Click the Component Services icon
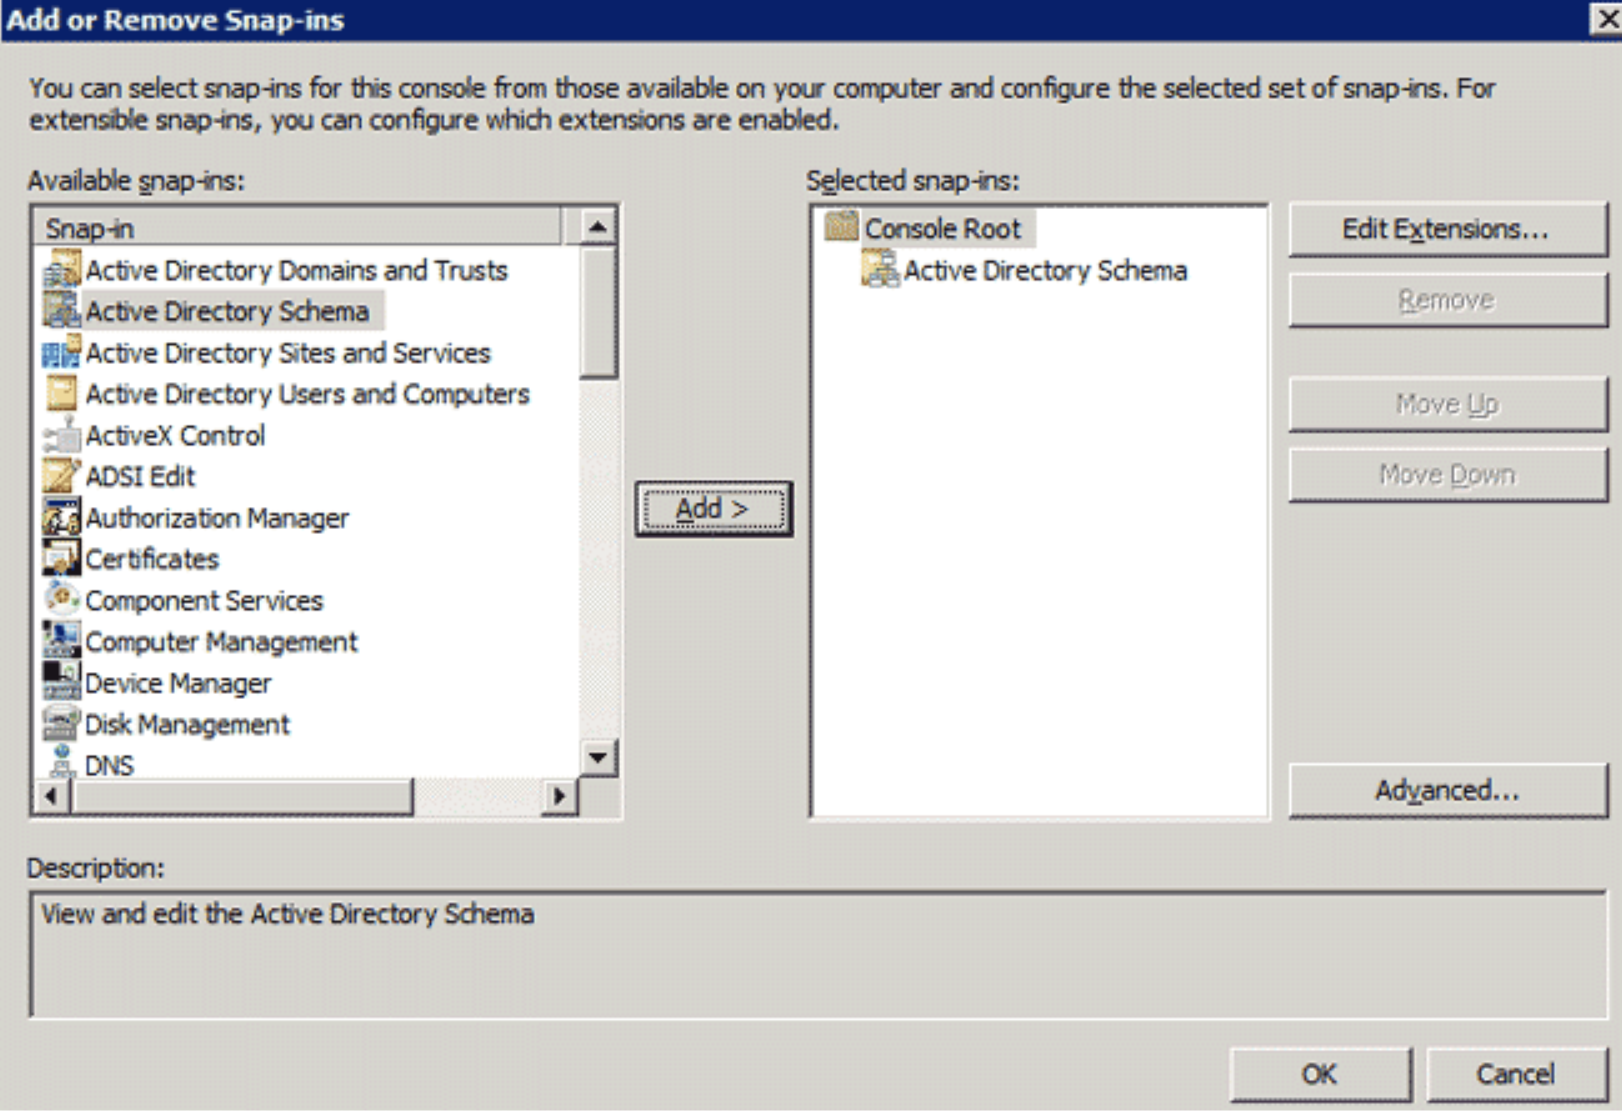1622x1119 pixels. [x=62, y=600]
